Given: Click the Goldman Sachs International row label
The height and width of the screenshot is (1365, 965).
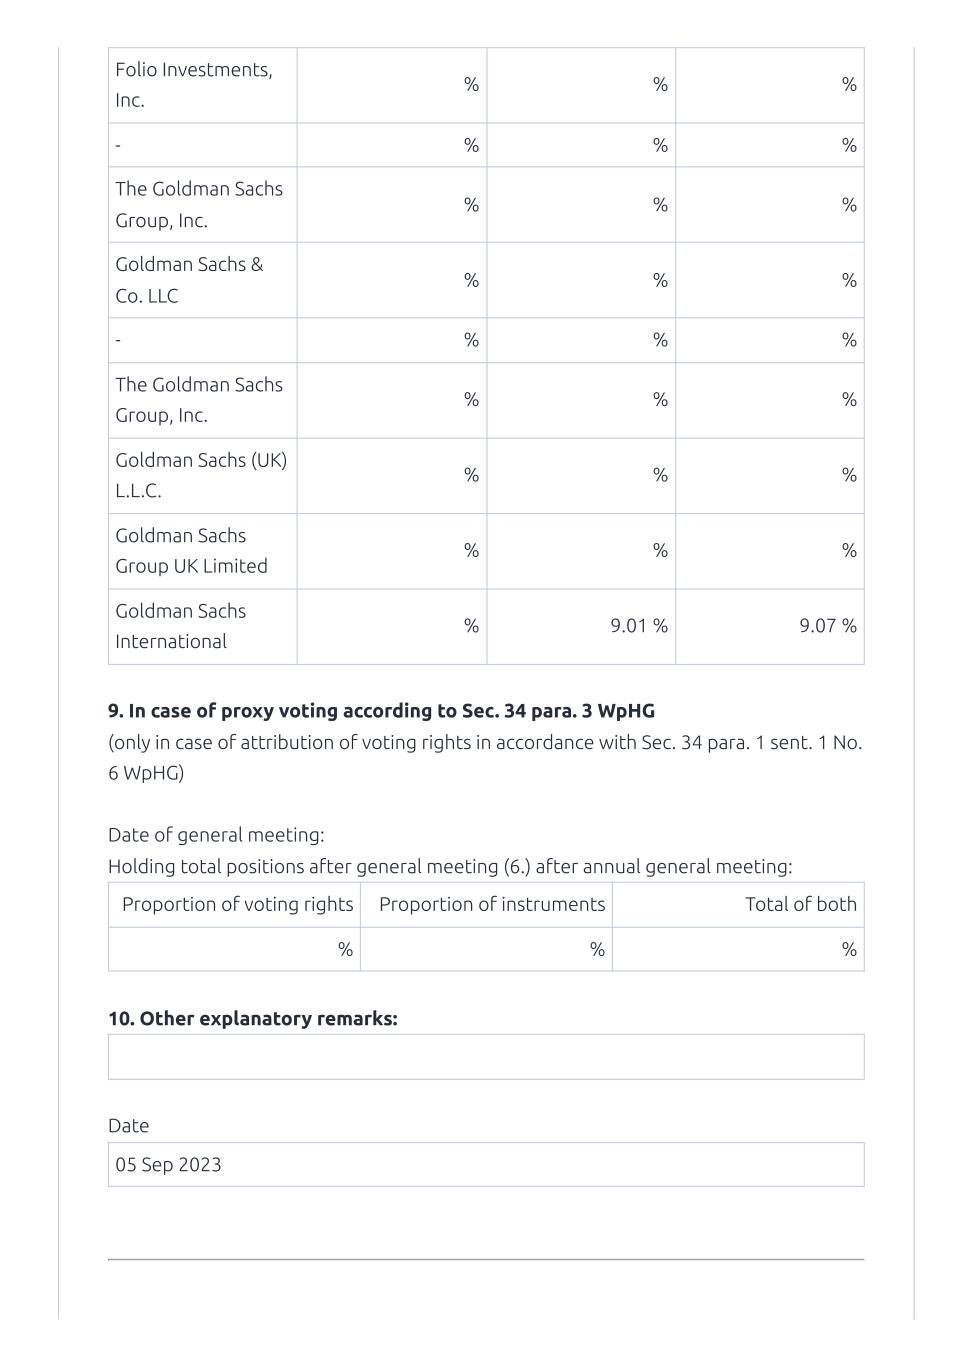Looking at the screenshot, I should pos(202,626).
